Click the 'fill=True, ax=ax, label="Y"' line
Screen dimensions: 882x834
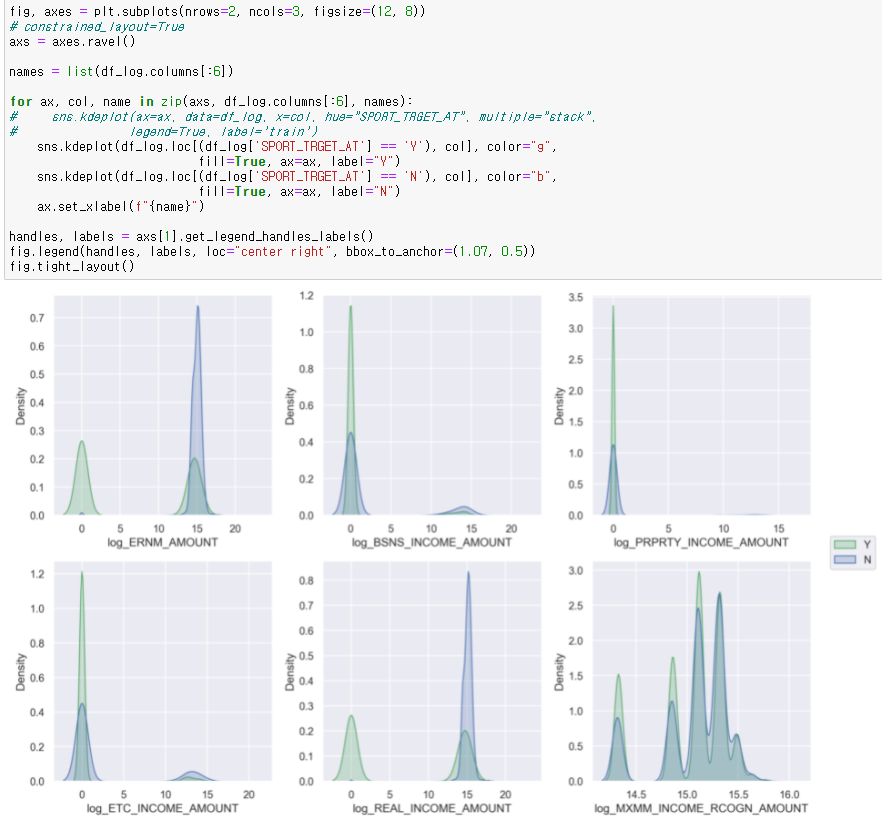[299, 162]
